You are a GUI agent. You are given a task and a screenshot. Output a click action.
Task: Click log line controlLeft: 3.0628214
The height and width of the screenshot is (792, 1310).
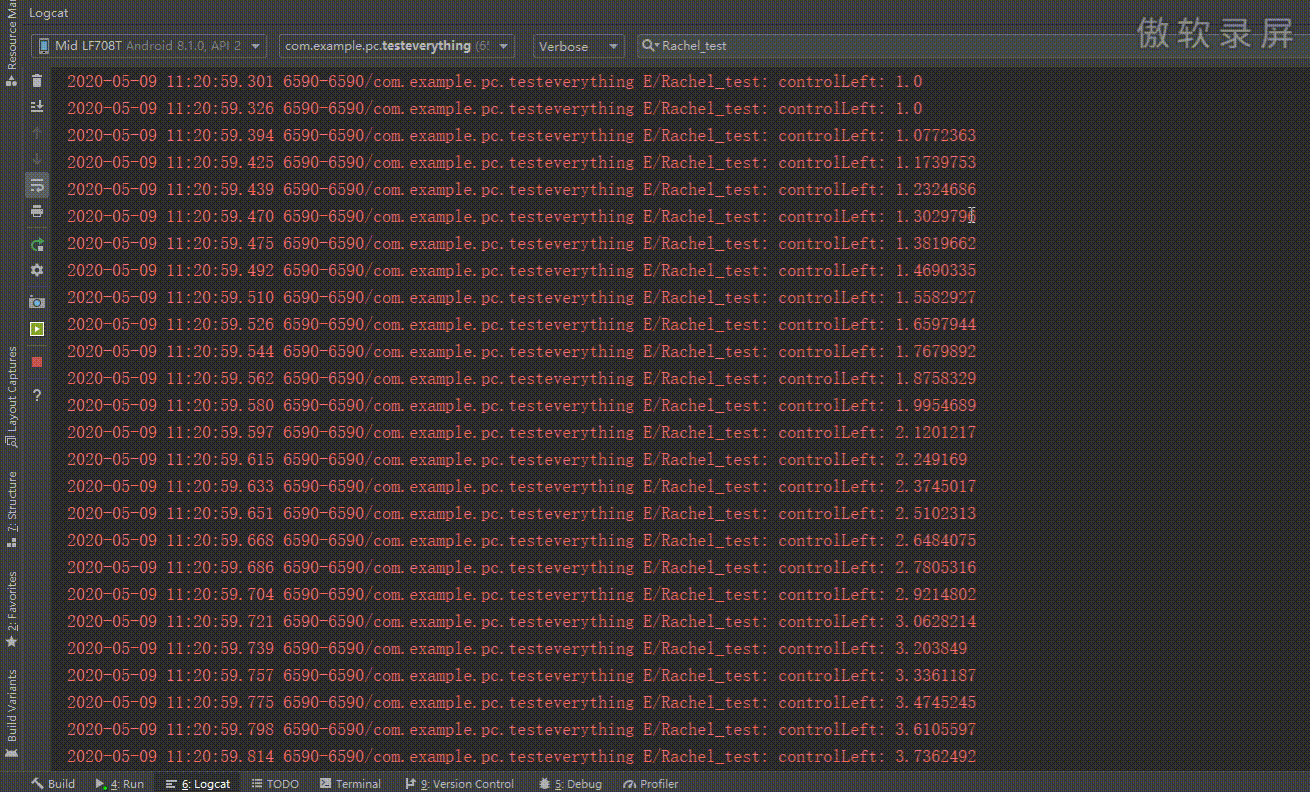pos(521,621)
